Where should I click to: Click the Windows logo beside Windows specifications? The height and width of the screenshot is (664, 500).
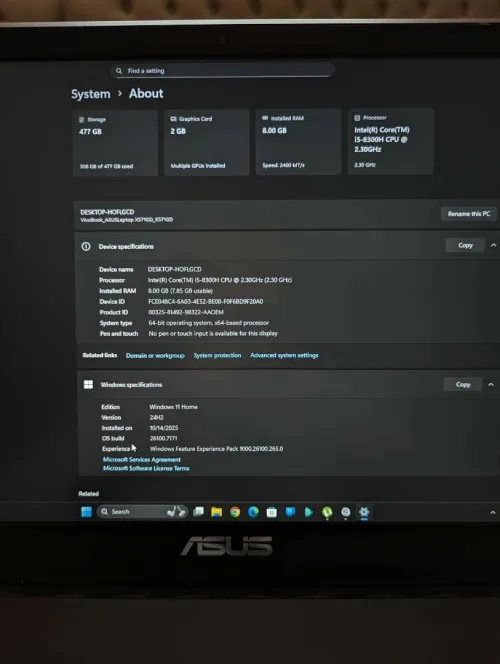(x=88, y=385)
